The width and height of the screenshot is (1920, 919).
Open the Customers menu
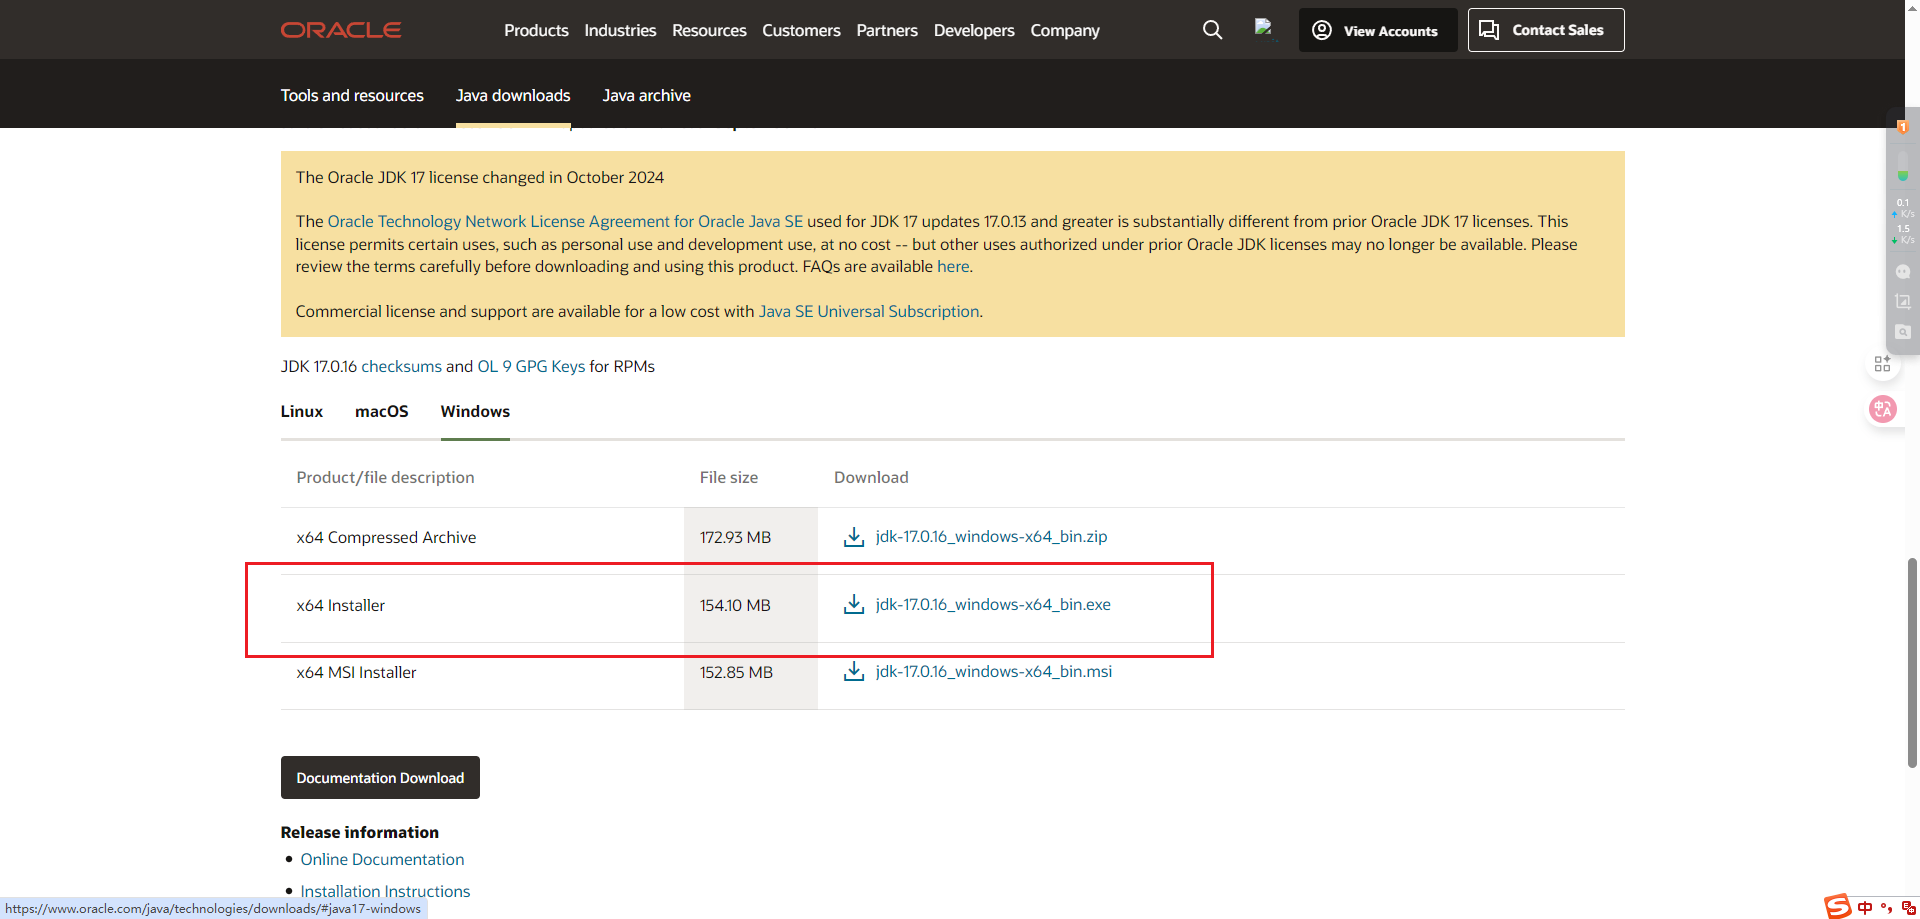[x=801, y=30]
